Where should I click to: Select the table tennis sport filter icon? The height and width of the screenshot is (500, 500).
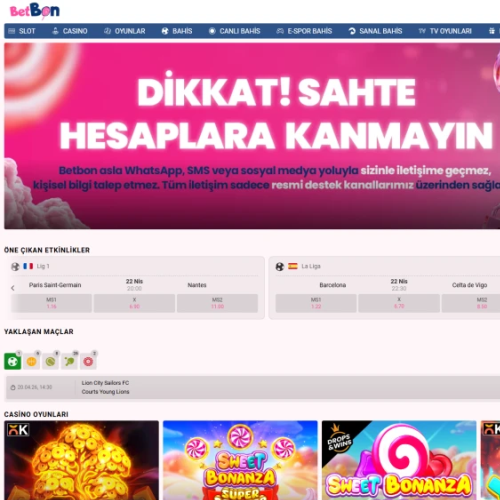[69, 361]
